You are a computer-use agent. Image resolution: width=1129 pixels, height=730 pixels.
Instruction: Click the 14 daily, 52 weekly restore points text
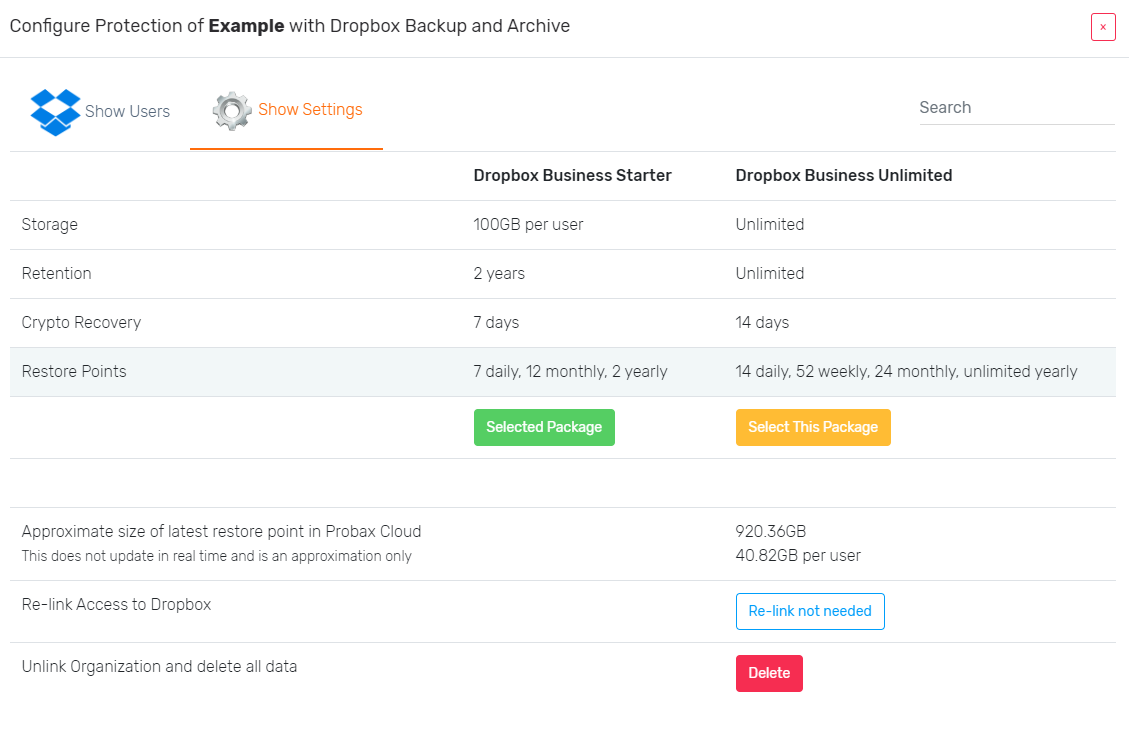pos(907,371)
